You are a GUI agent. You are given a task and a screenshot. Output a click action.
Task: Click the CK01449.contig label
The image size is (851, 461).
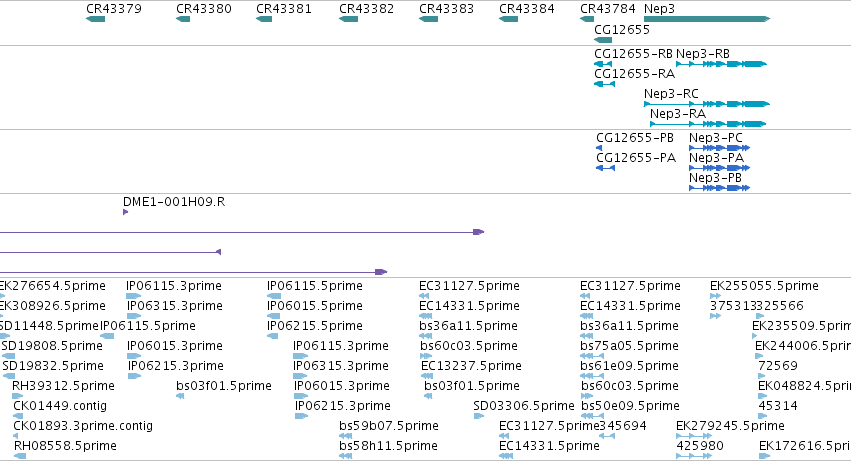pos(60,406)
